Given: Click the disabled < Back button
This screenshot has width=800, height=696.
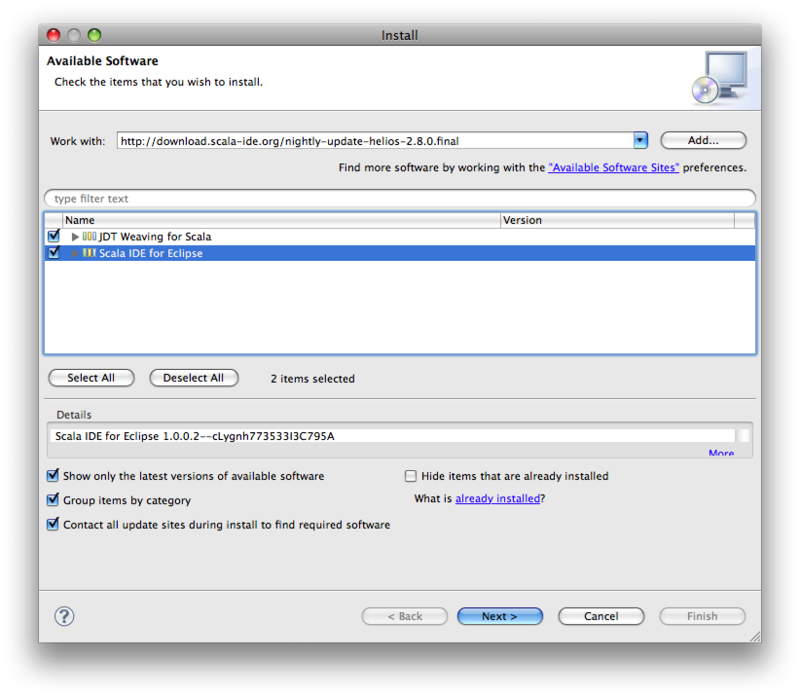Looking at the screenshot, I should (x=405, y=616).
